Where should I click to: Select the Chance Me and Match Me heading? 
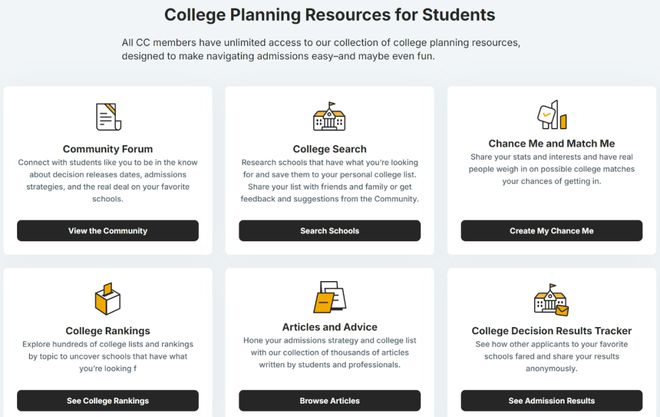551,143
